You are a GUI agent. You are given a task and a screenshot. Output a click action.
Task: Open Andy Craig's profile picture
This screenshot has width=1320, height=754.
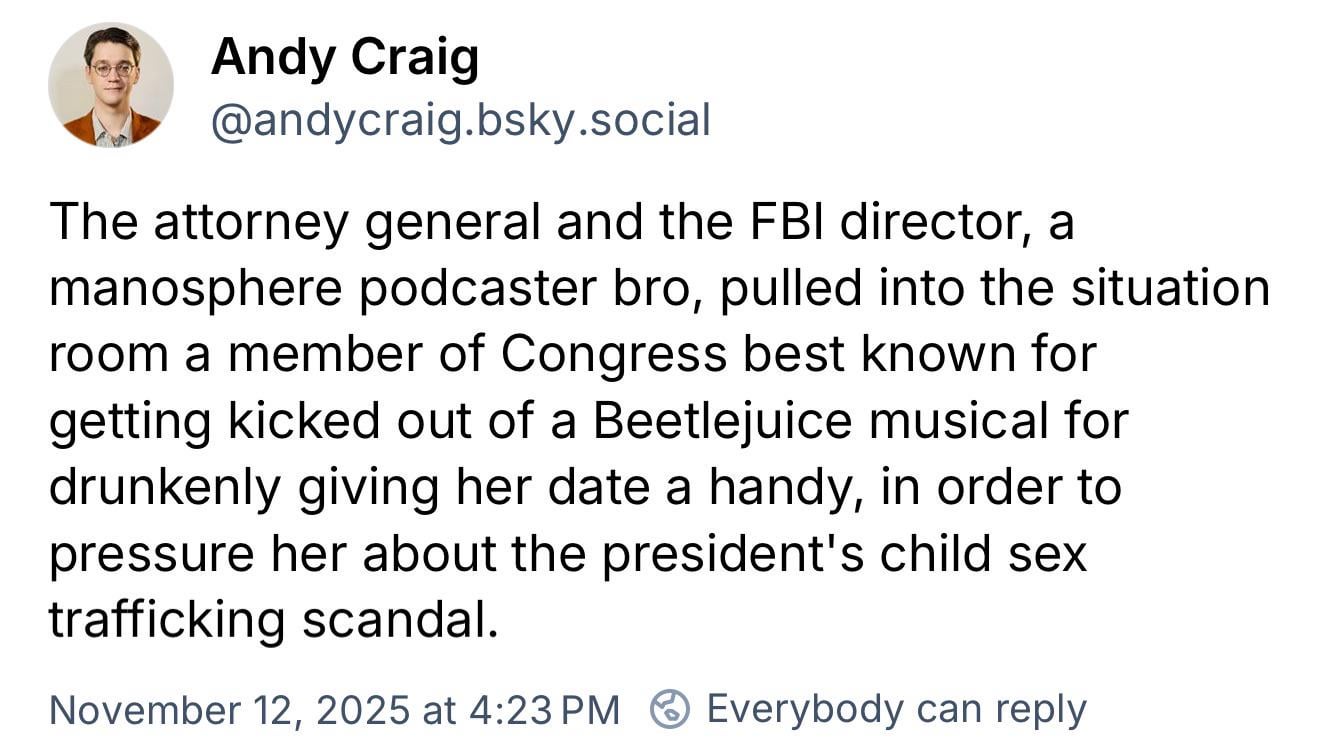tap(110, 86)
